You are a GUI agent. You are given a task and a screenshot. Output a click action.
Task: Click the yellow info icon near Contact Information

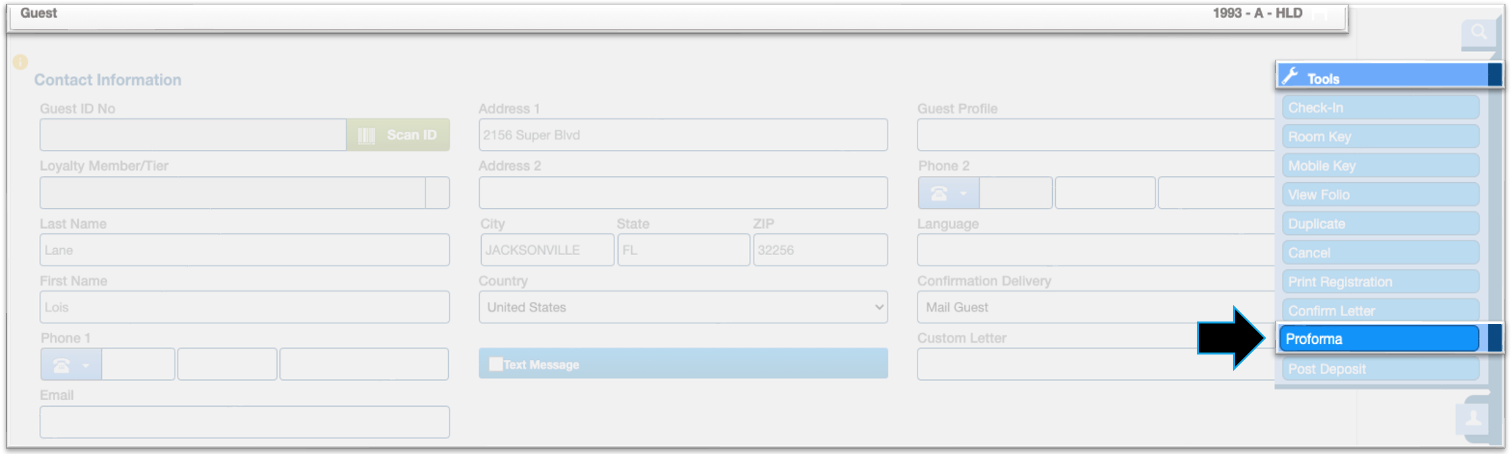point(20,62)
